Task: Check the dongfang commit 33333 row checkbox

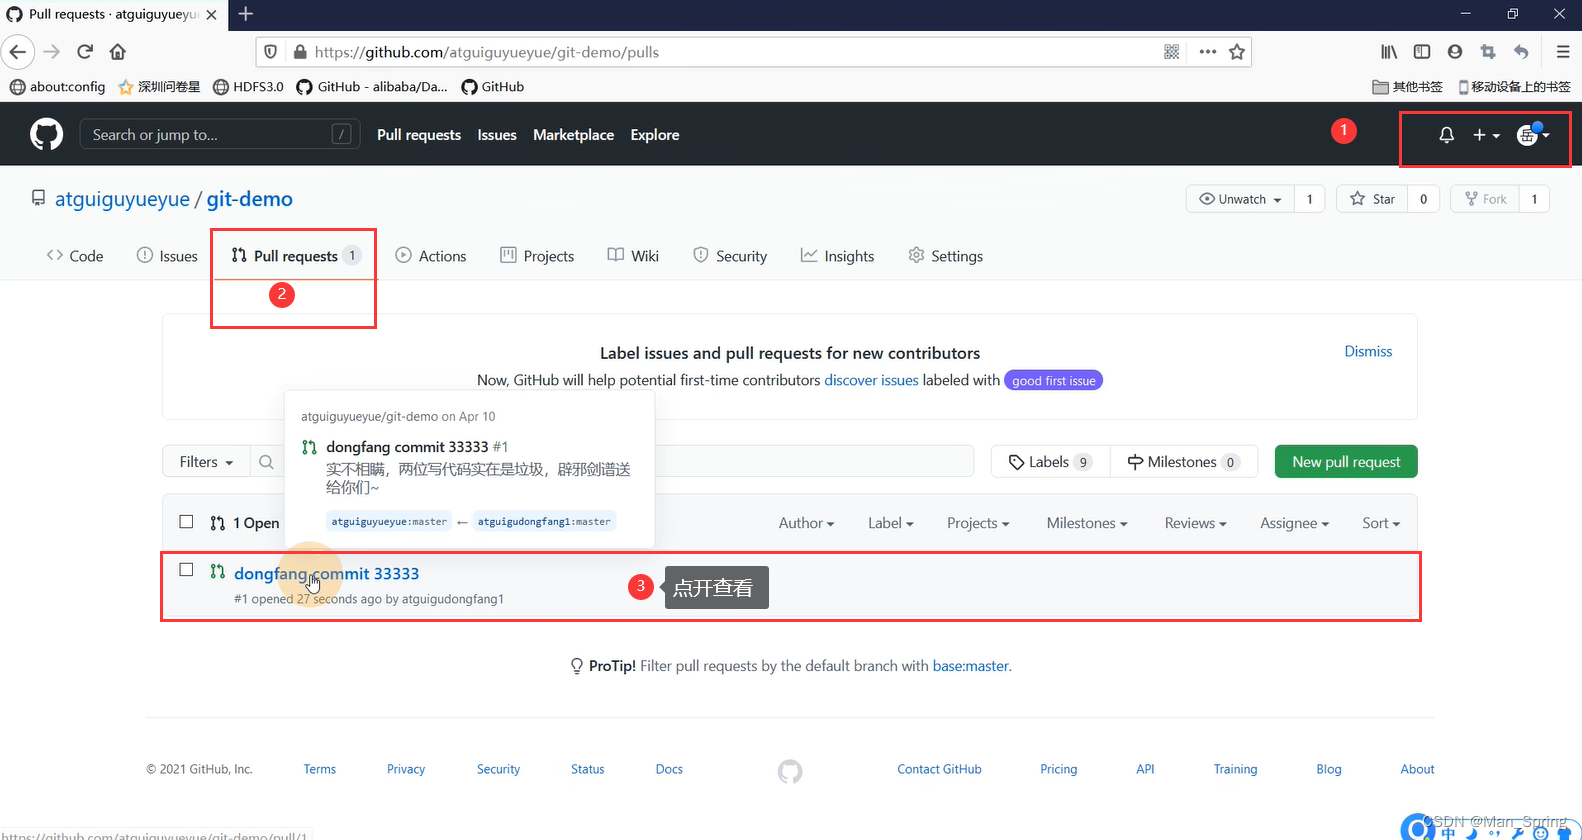Action: (x=186, y=570)
